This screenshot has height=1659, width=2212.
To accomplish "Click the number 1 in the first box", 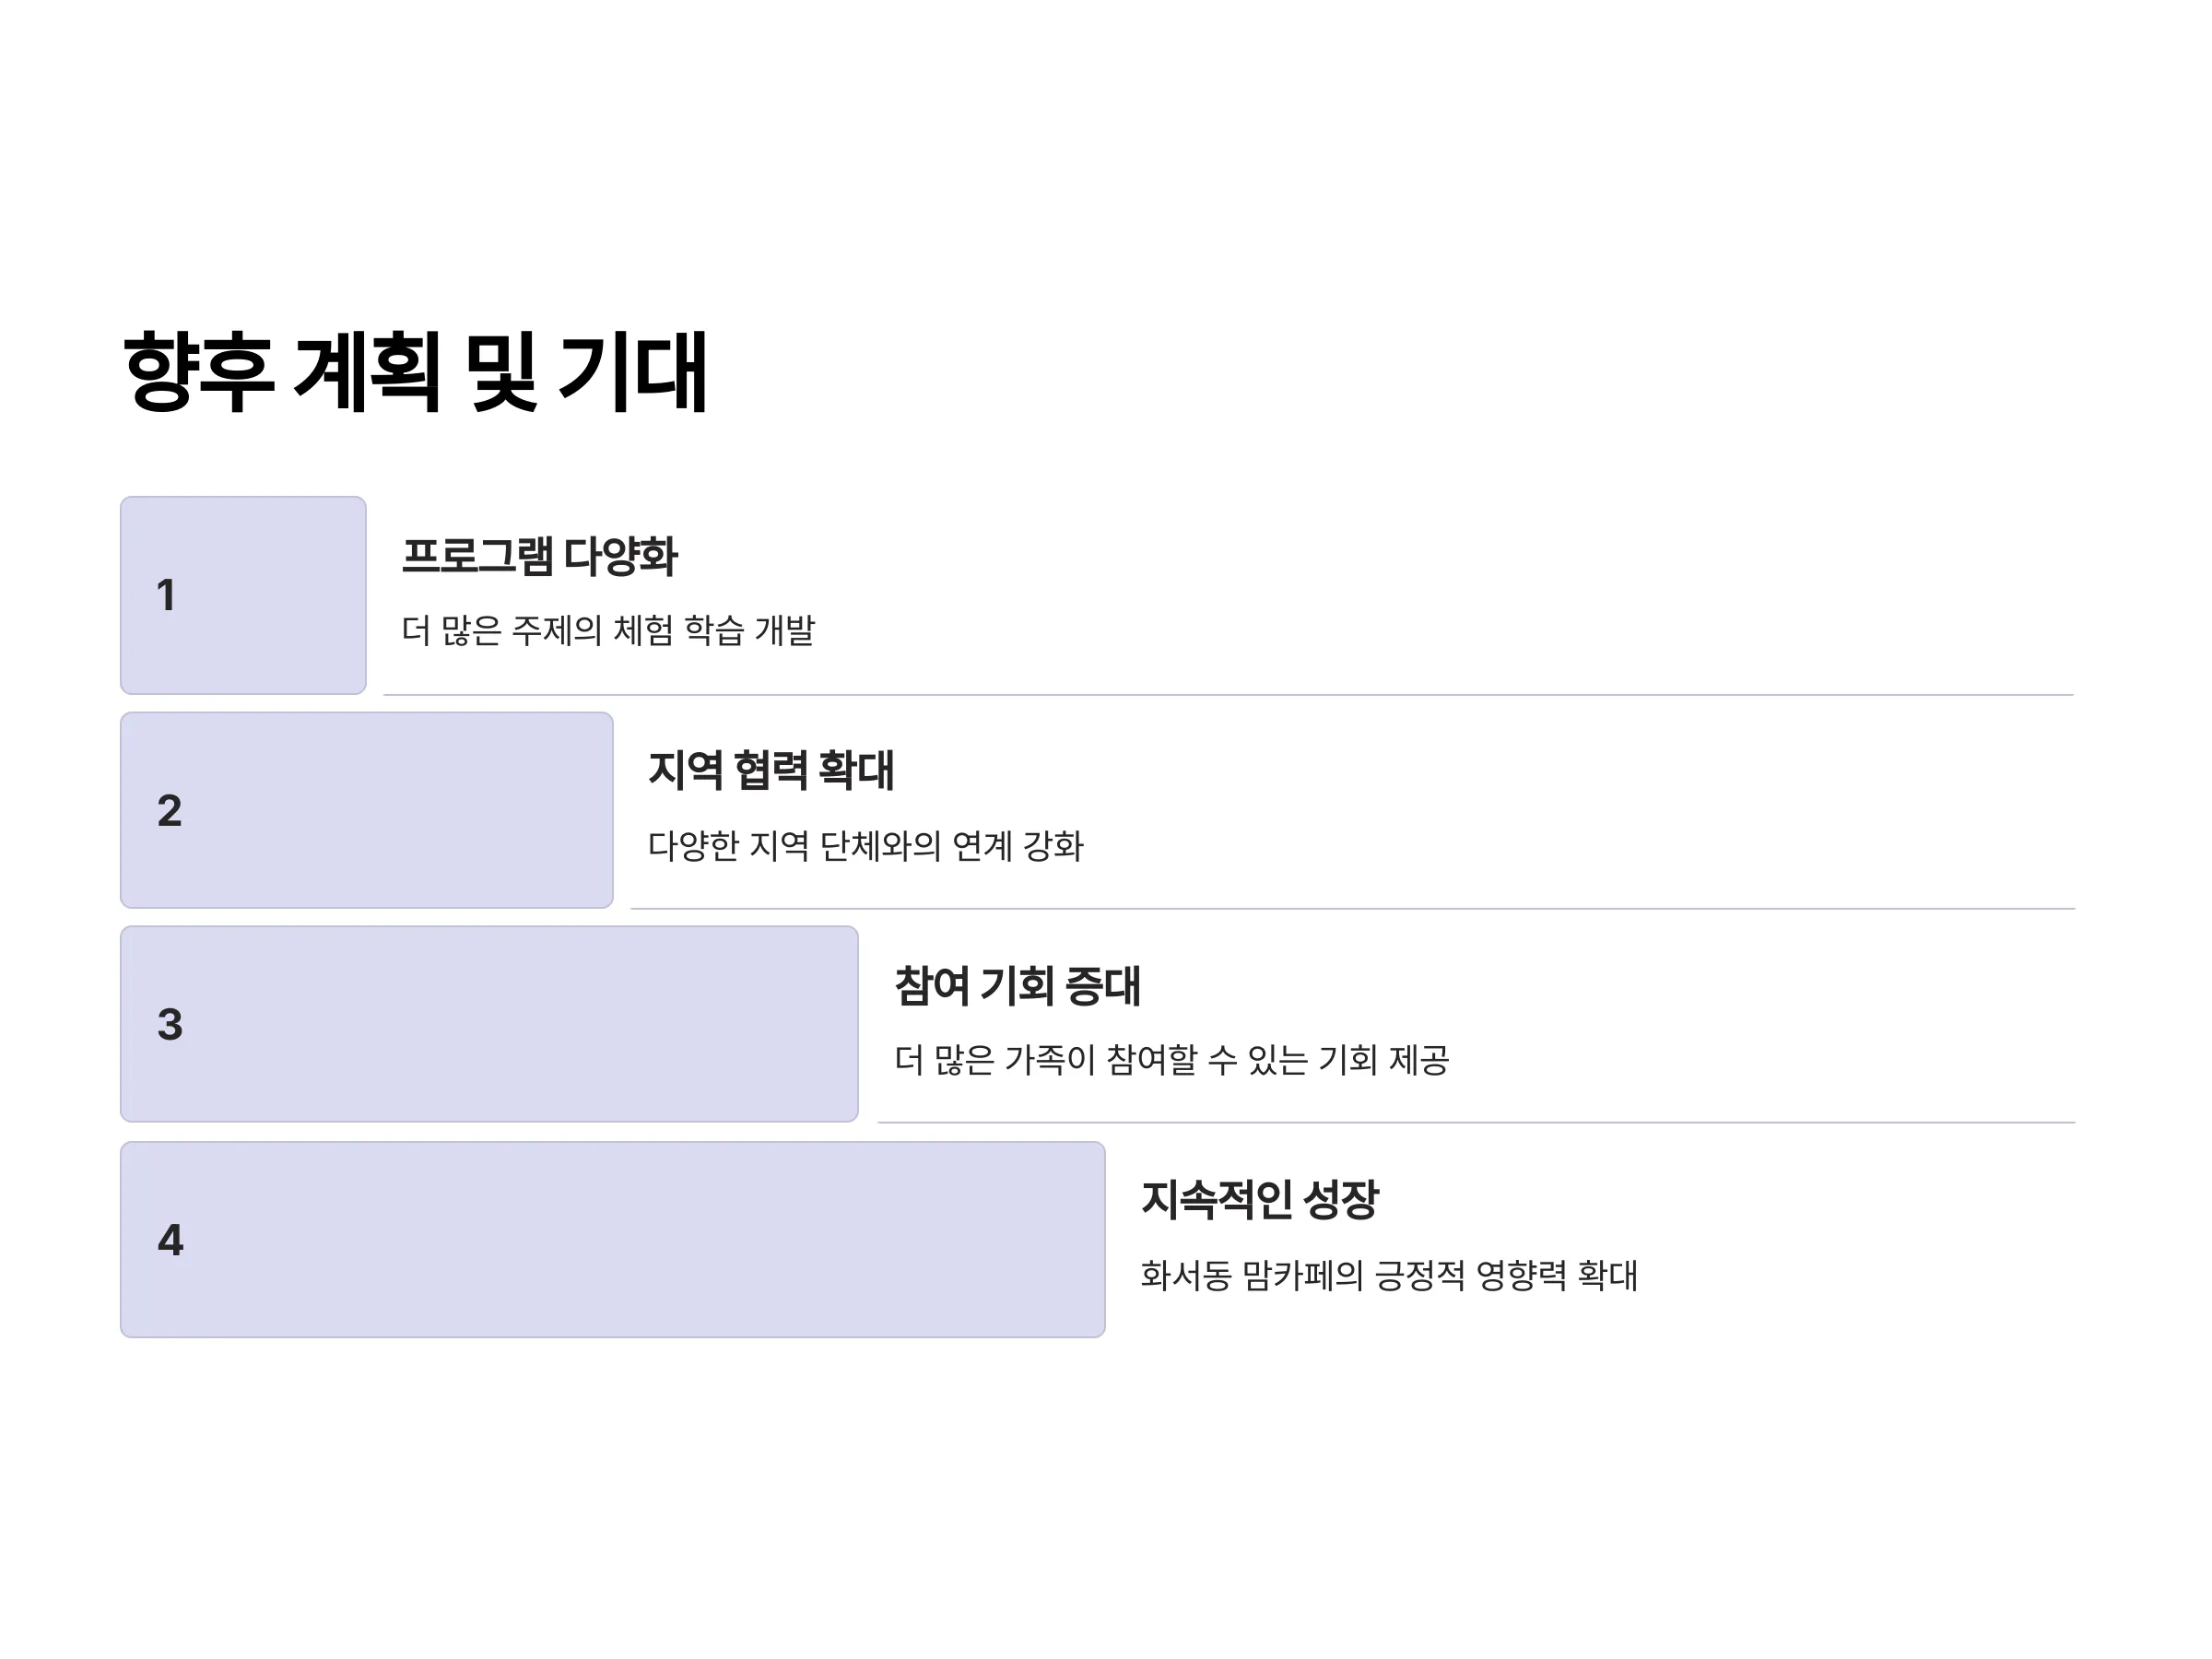I will tap(166, 595).
